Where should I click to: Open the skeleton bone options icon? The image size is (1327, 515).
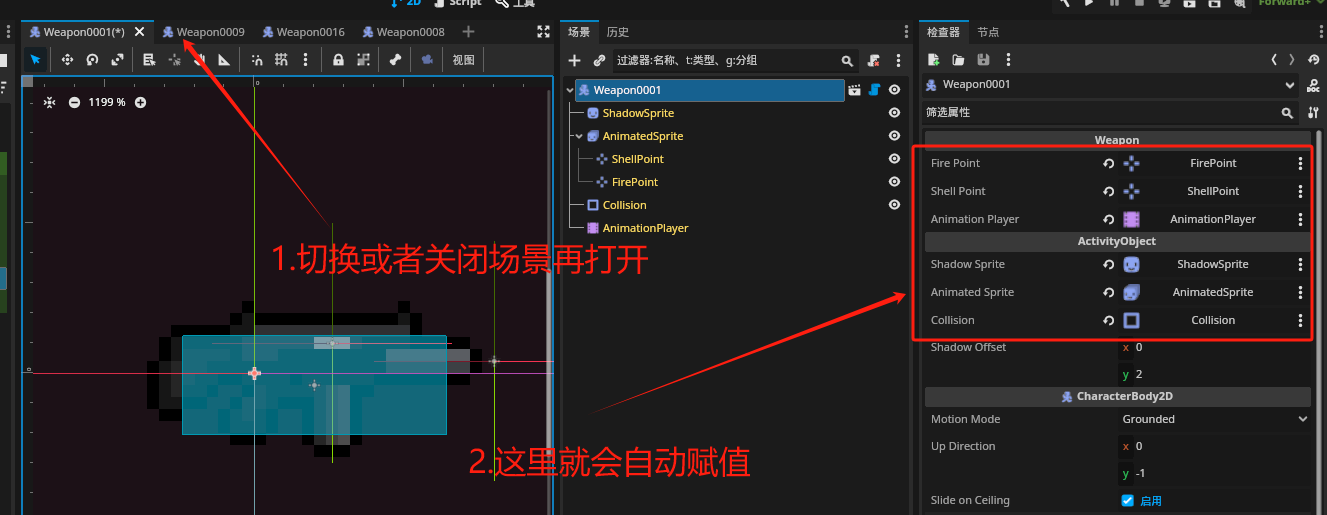coord(395,60)
